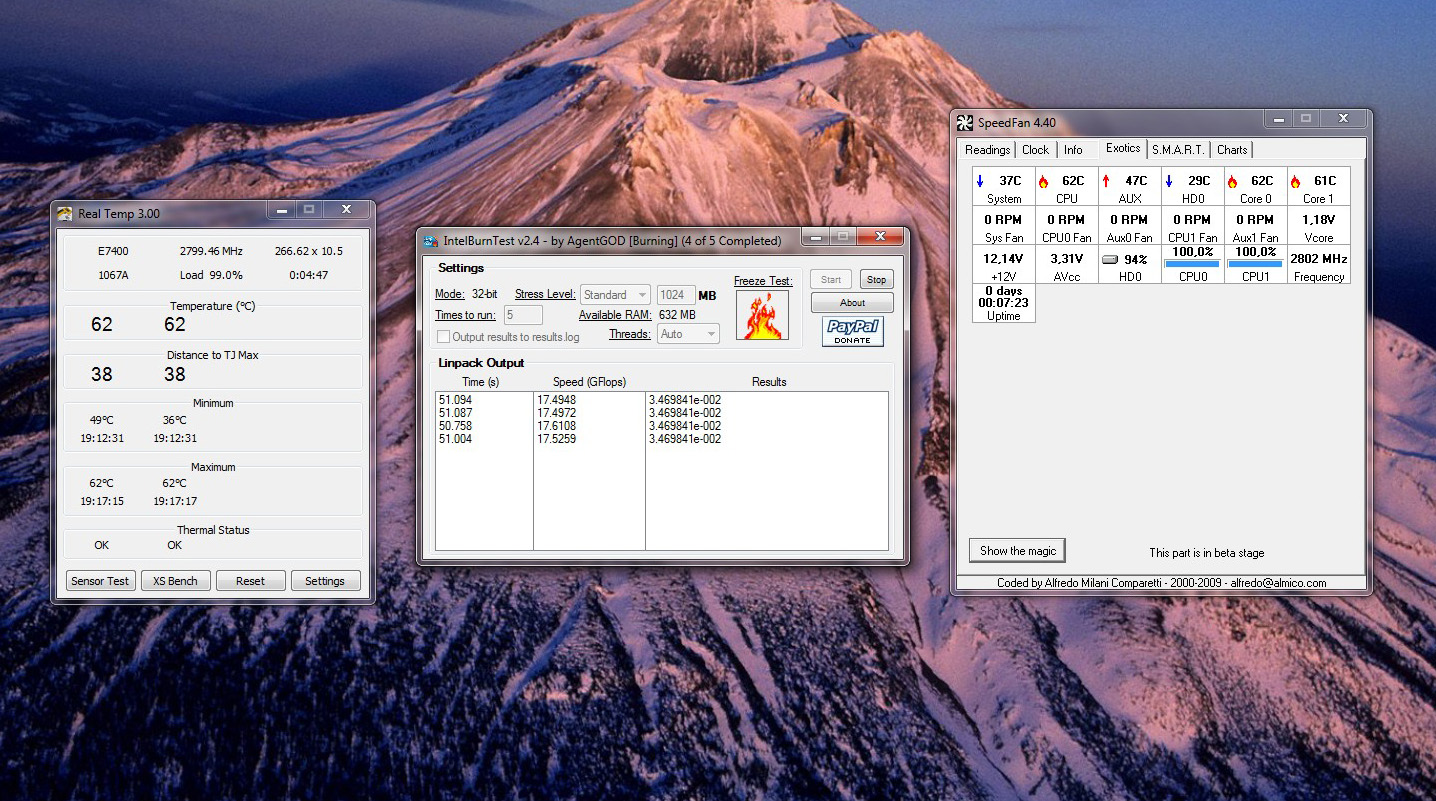Click the flame icon beside Core 0

pyautogui.click(x=1232, y=181)
